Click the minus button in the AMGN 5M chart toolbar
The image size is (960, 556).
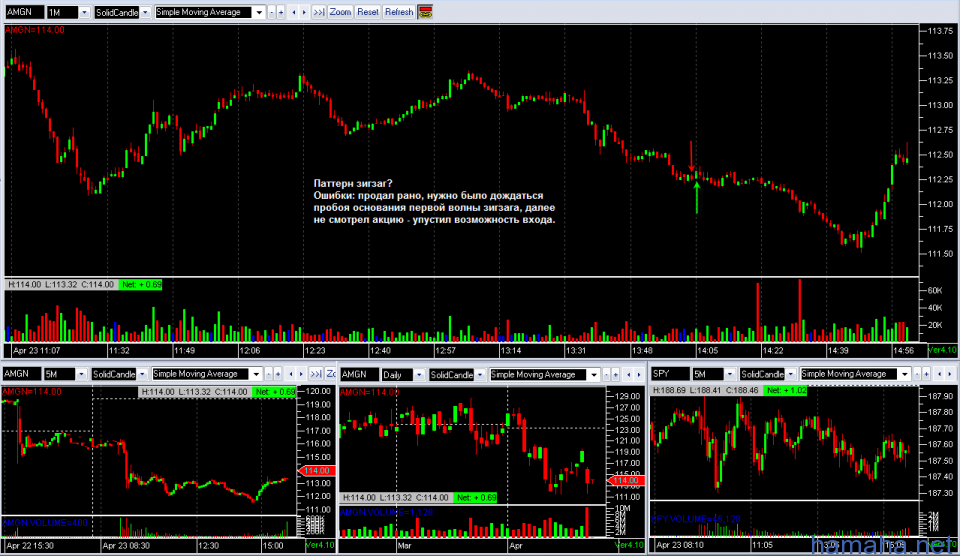[268, 374]
